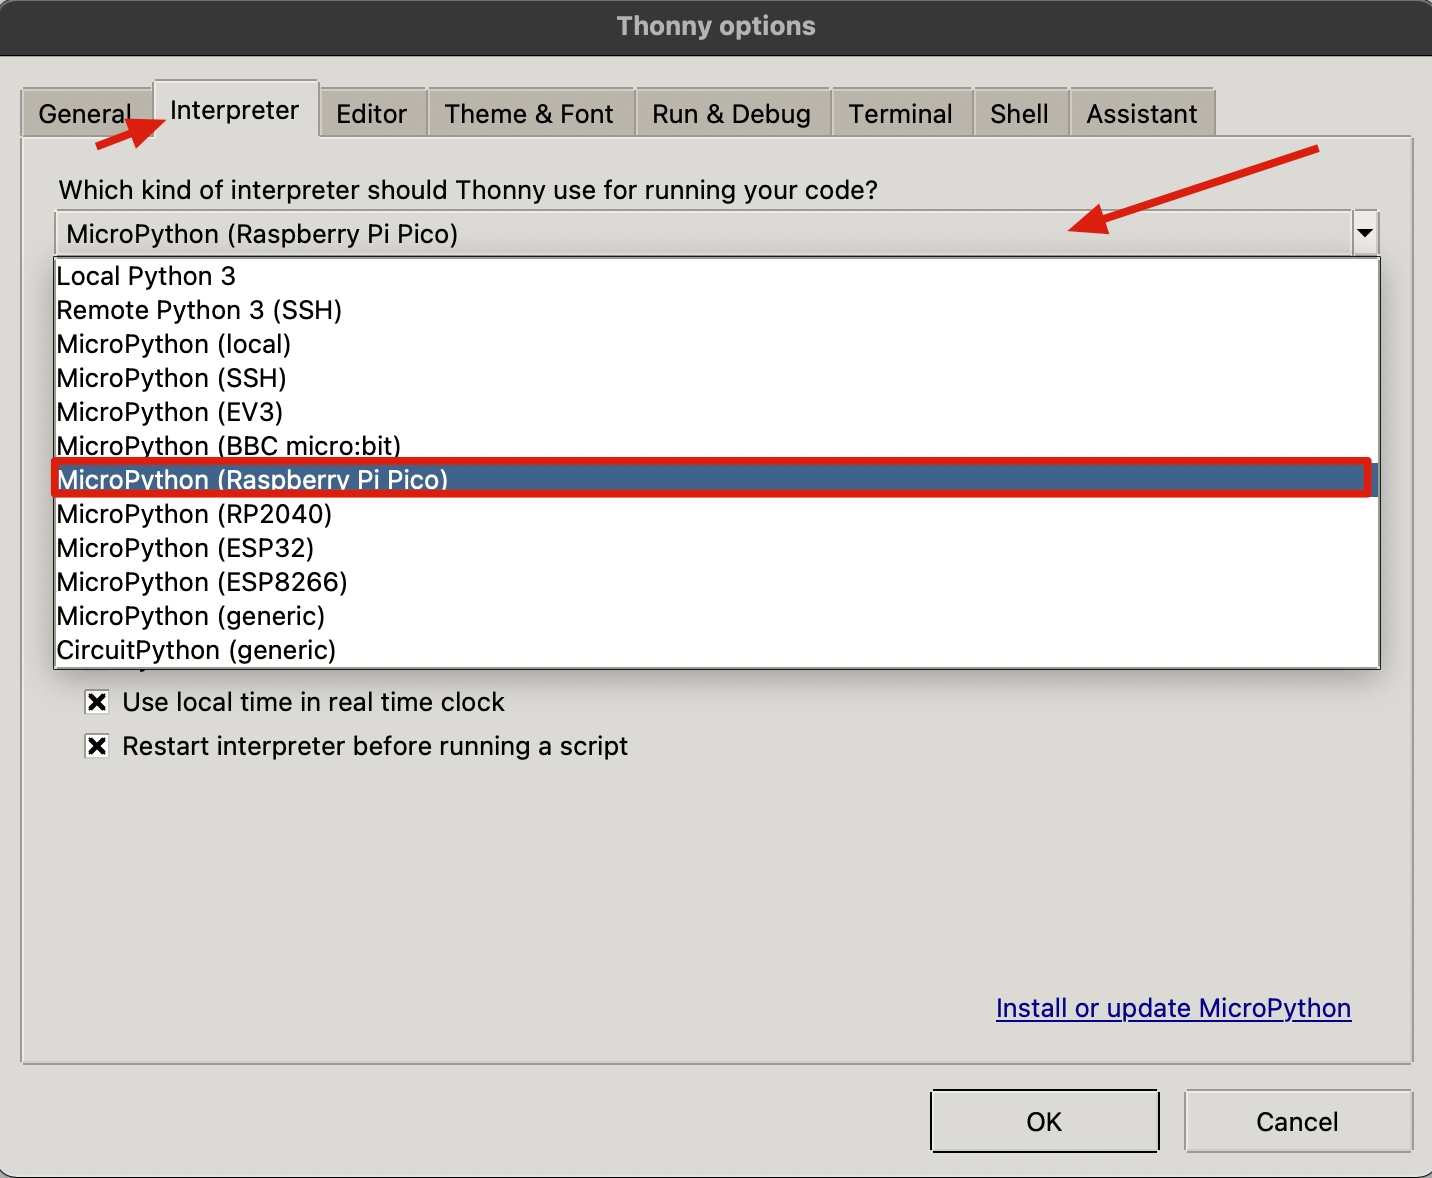Click the Cancel button
Viewport: 1432px width, 1178px height.
coord(1297,1122)
